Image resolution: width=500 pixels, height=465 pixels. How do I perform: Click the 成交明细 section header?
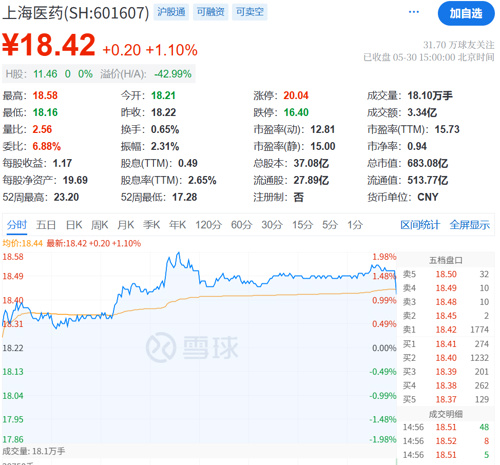tap(446, 414)
